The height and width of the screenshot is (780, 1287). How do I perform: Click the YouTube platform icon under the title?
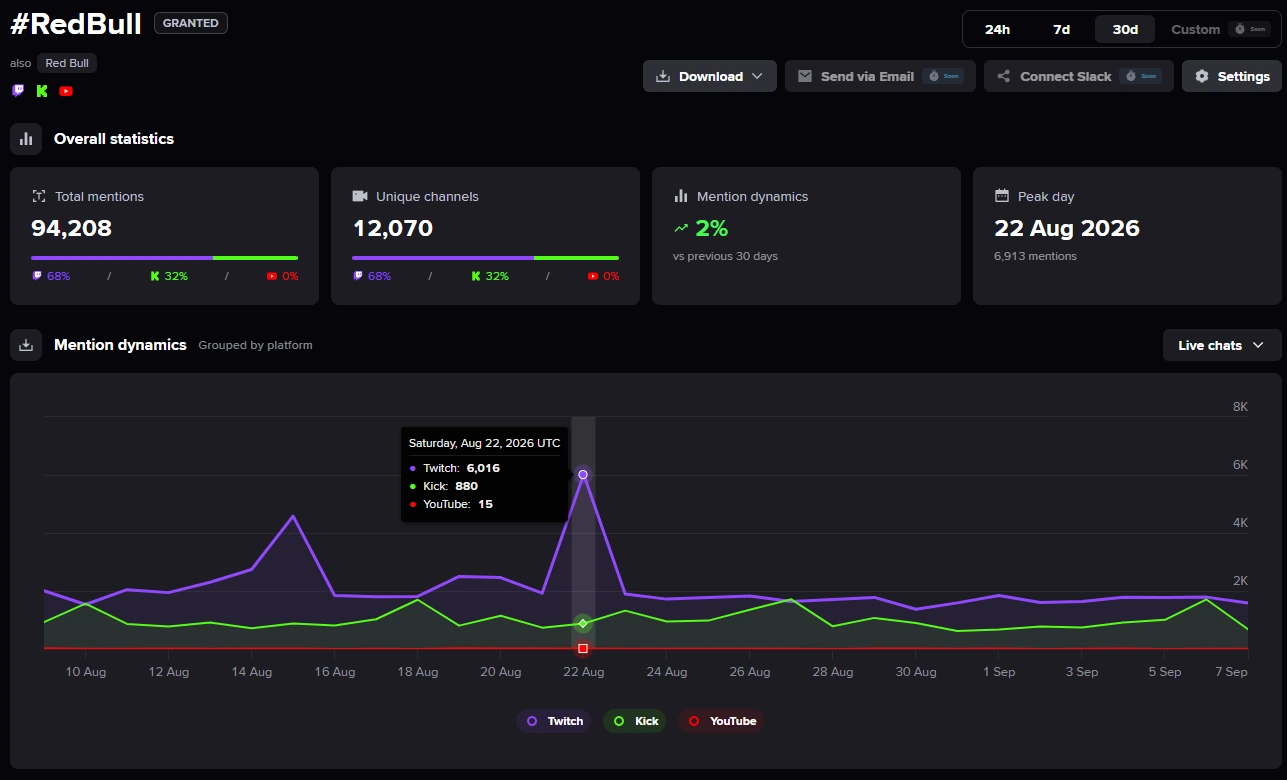66,91
